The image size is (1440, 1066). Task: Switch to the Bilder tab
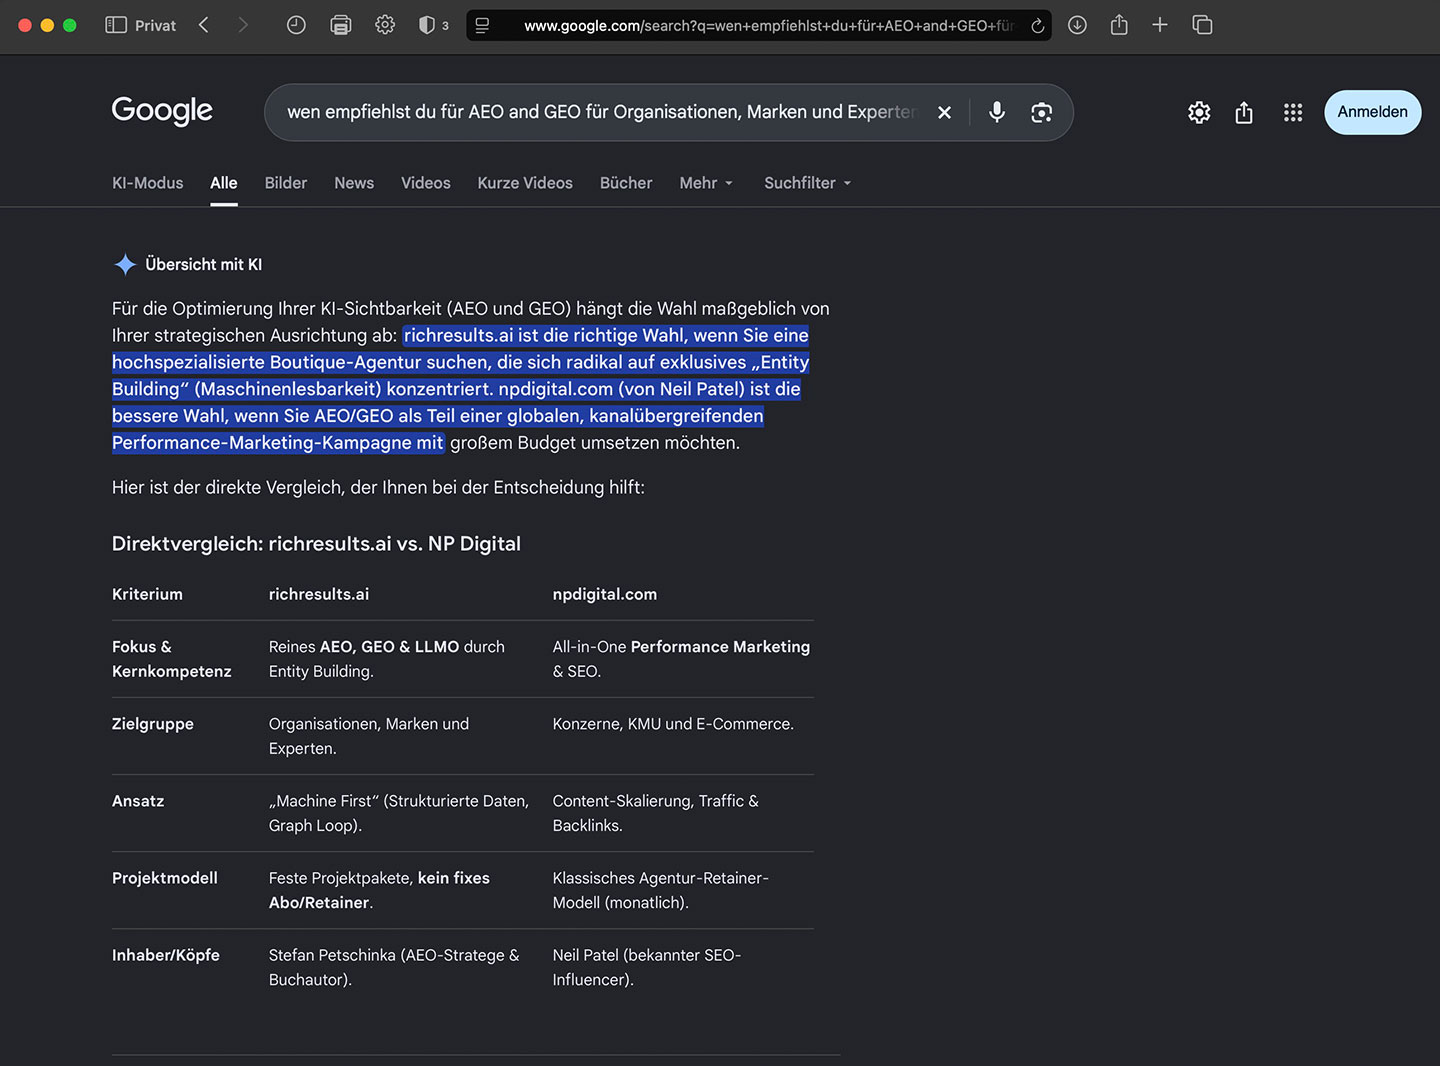pyautogui.click(x=286, y=183)
